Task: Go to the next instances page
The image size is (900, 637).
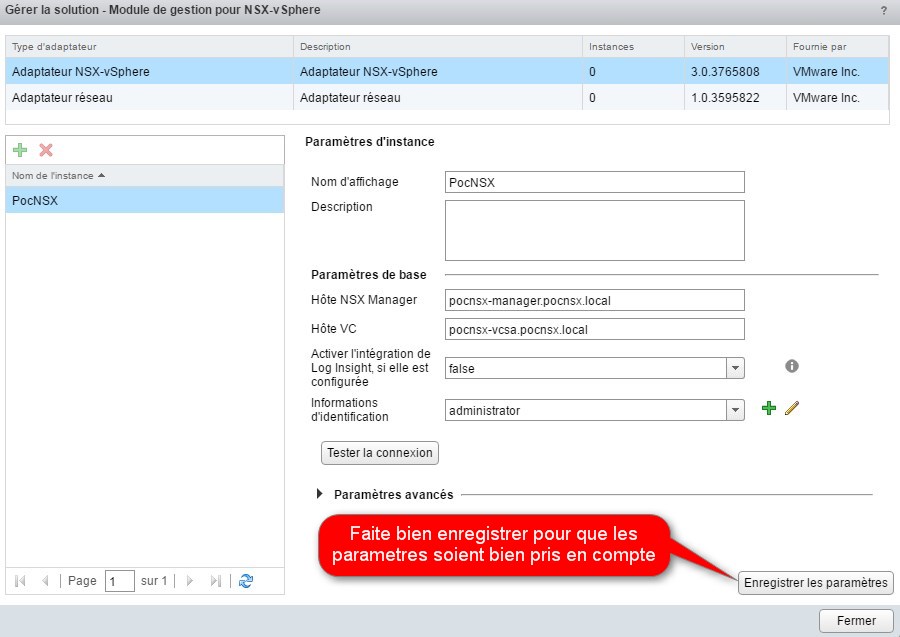Action: point(190,581)
